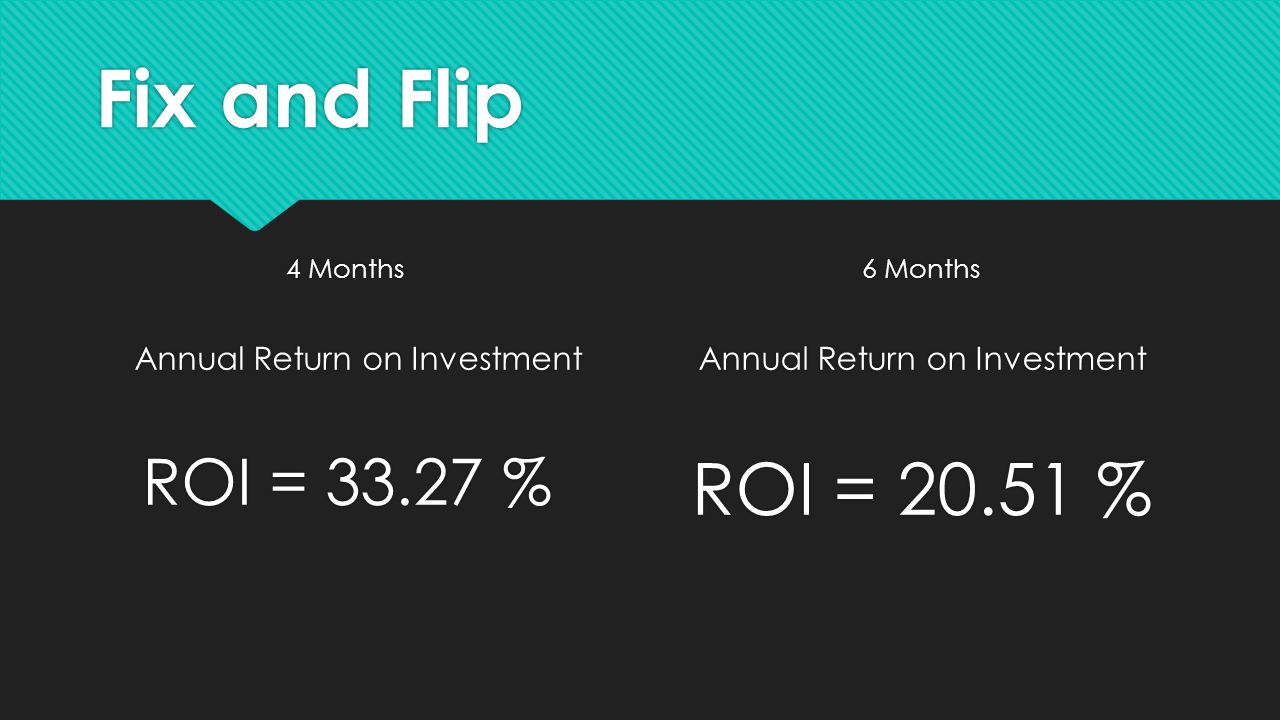The height and width of the screenshot is (720, 1280).
Task: Click the word "Fix" in the slide title
Action: click(146, 100)
